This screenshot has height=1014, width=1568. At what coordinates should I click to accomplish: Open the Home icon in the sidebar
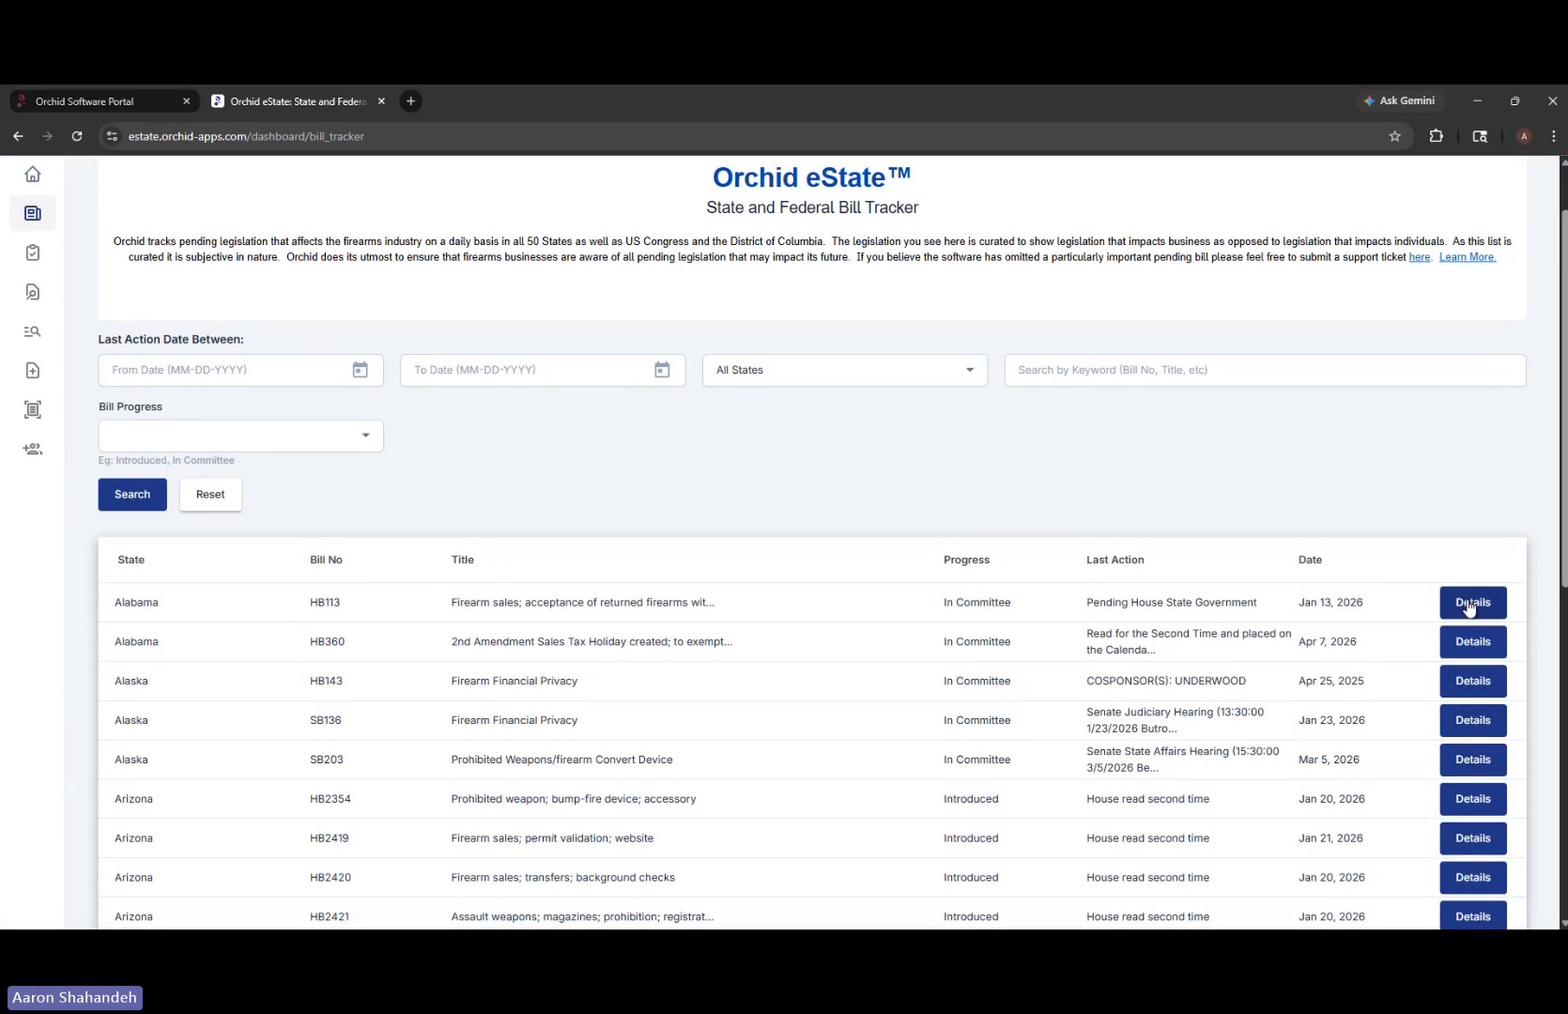click(33, 174)
